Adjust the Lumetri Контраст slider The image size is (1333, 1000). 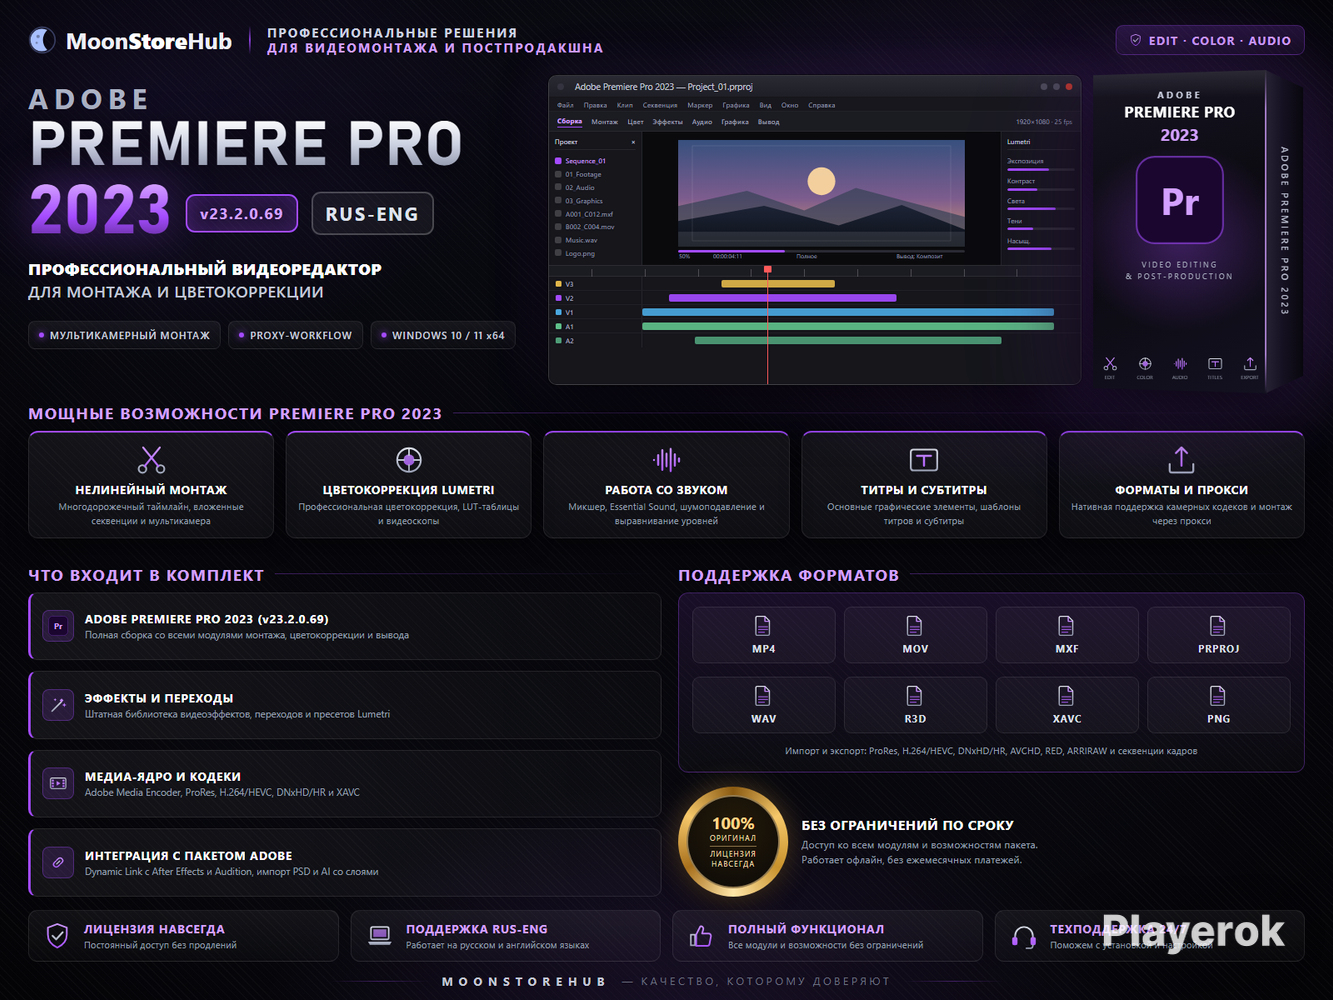point(1041,189)
